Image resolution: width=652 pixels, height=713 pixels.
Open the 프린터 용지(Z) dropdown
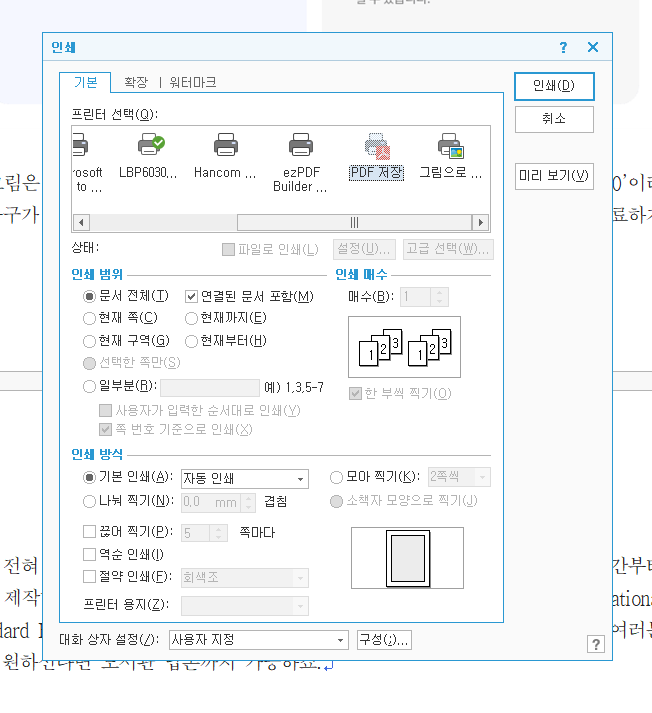[245, 606]
